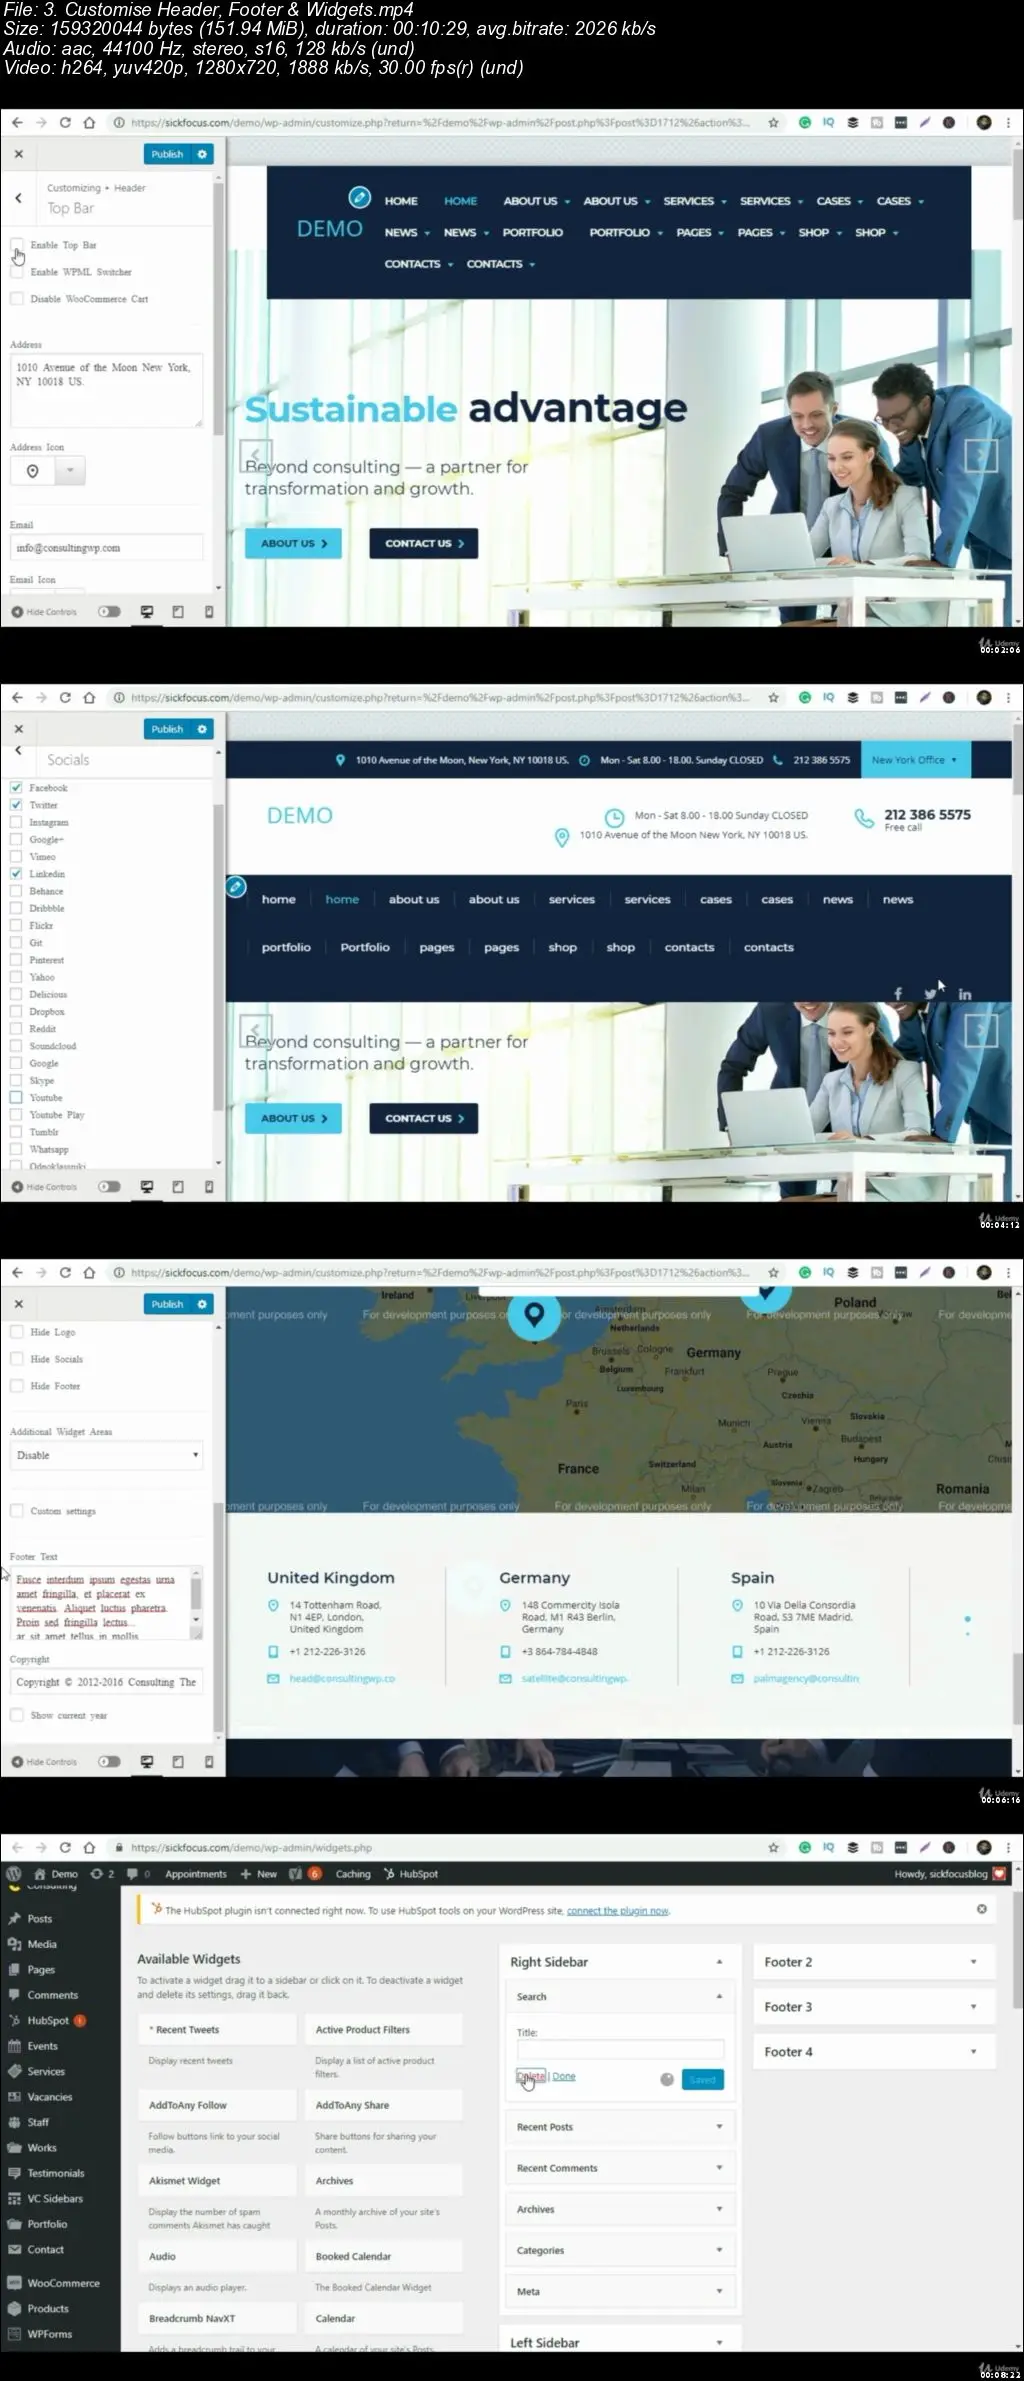The height and width of the screenshot is (2381, 1024).
Task: Enable Show current year checkbox
Action: tap(17, 1715)
